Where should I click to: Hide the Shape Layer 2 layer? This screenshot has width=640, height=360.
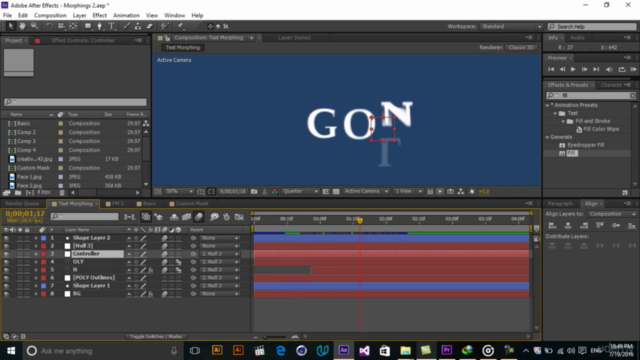(x=6, y=238)
